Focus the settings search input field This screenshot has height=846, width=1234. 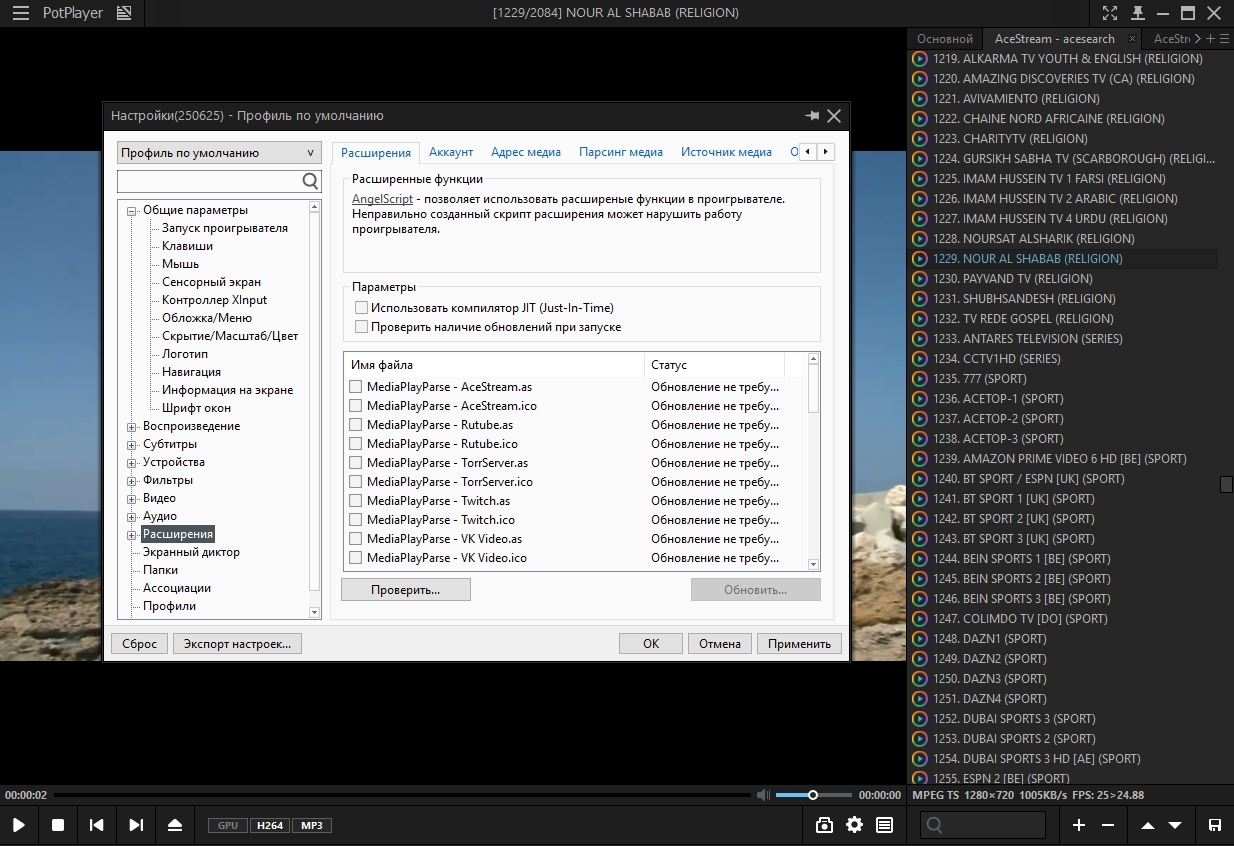click(x=209, y=181)
